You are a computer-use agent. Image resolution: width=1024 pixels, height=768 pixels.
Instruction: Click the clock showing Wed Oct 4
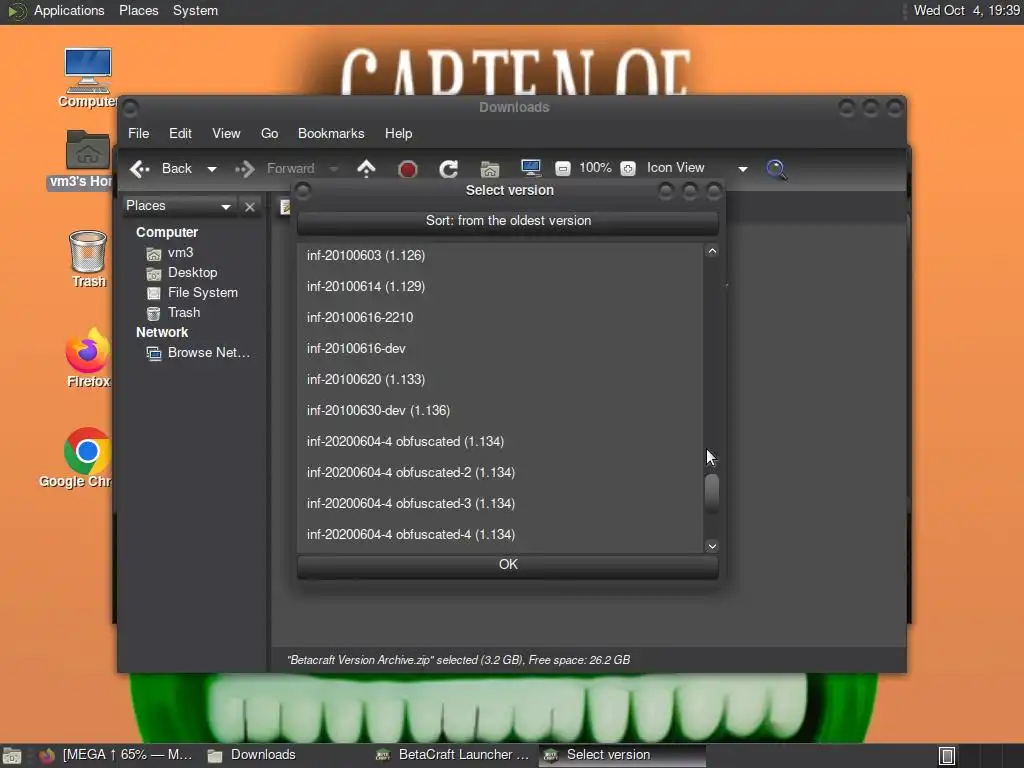pos(966,11)
